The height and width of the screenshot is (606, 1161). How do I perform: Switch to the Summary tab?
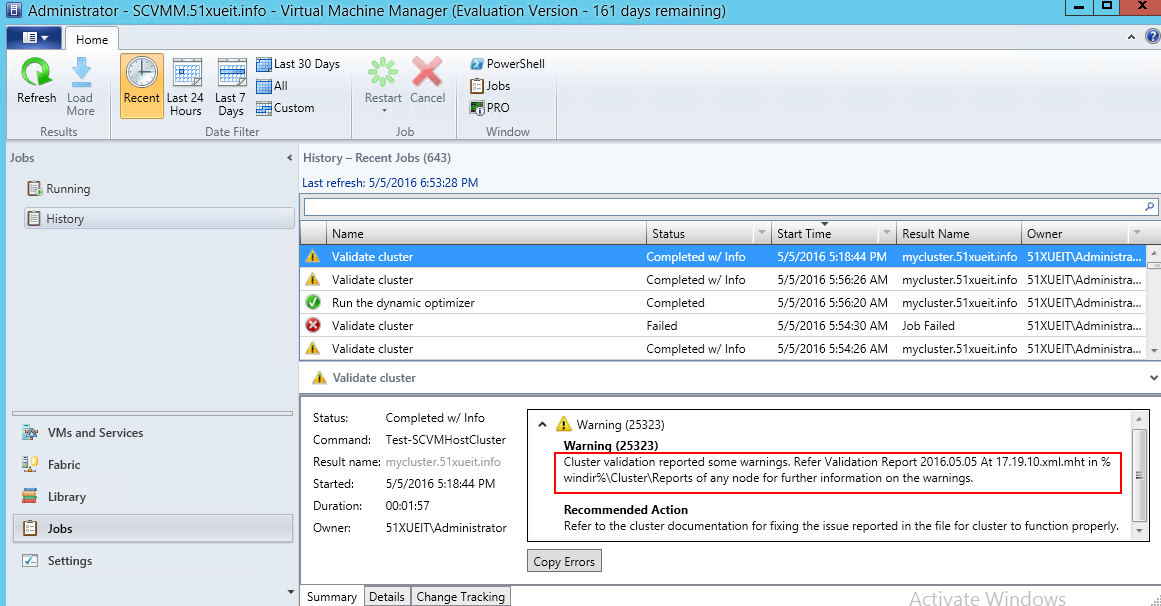point(332,596)
